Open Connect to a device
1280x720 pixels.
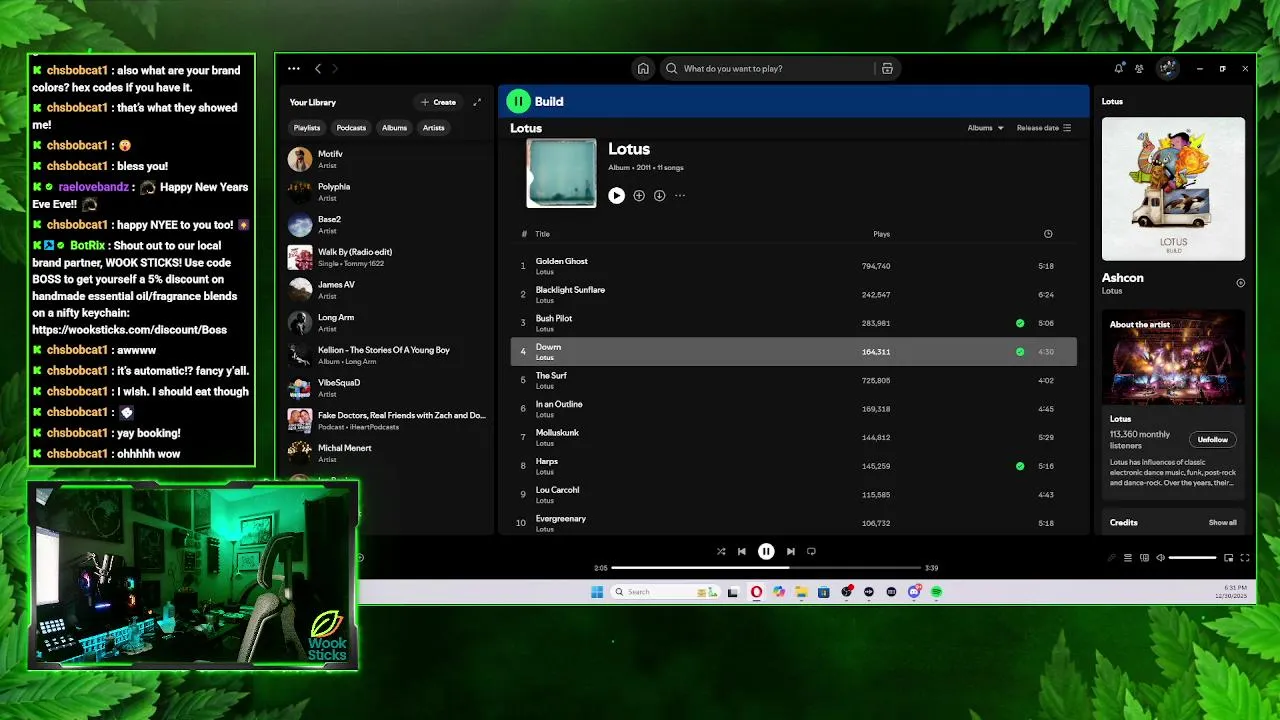(1144, 558)
